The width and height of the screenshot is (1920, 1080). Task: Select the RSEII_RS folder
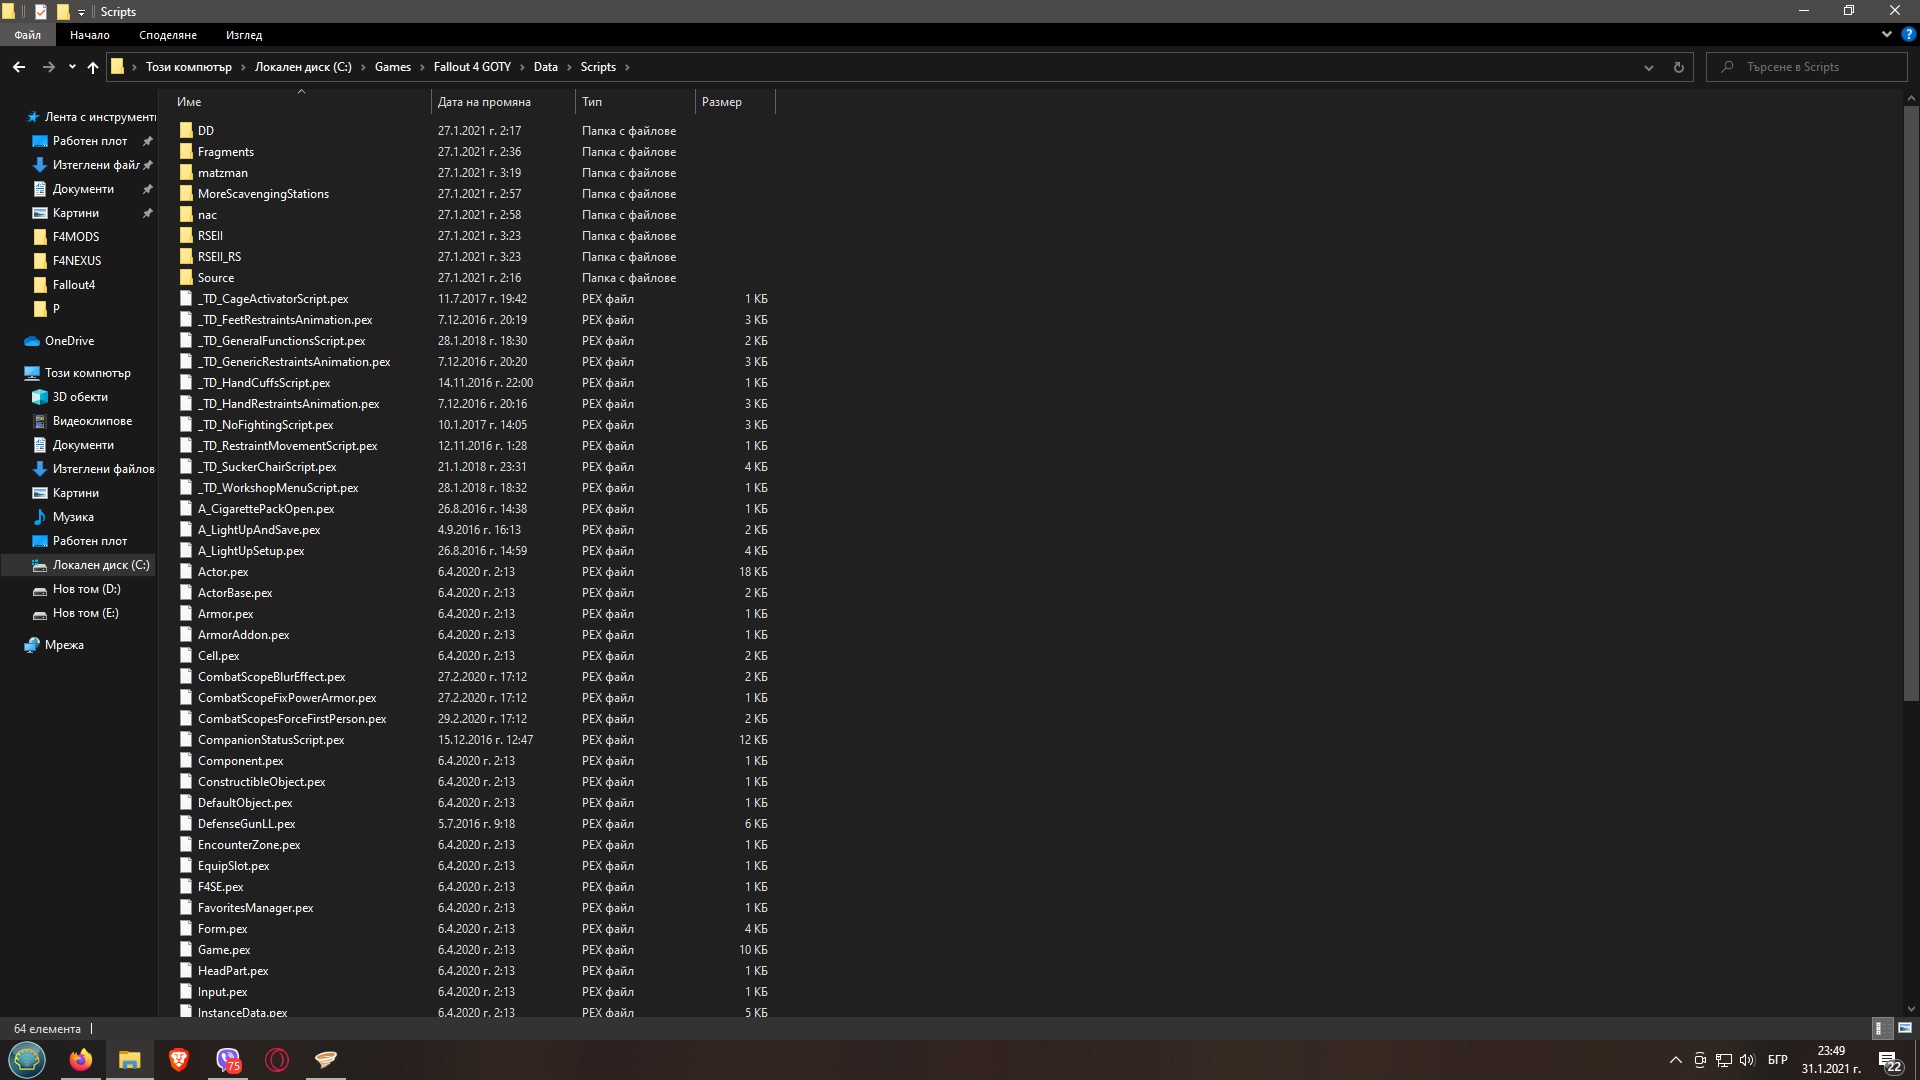click(x=219, y=257)
